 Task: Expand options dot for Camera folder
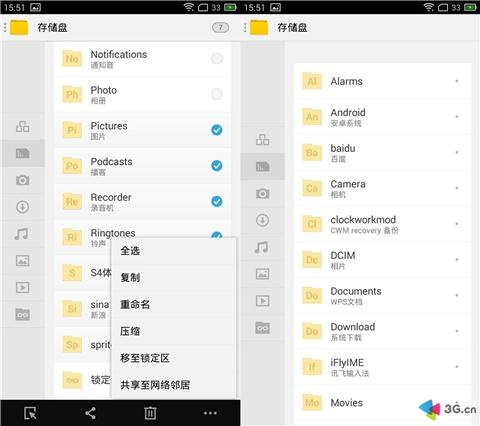[x=457, y=188]
